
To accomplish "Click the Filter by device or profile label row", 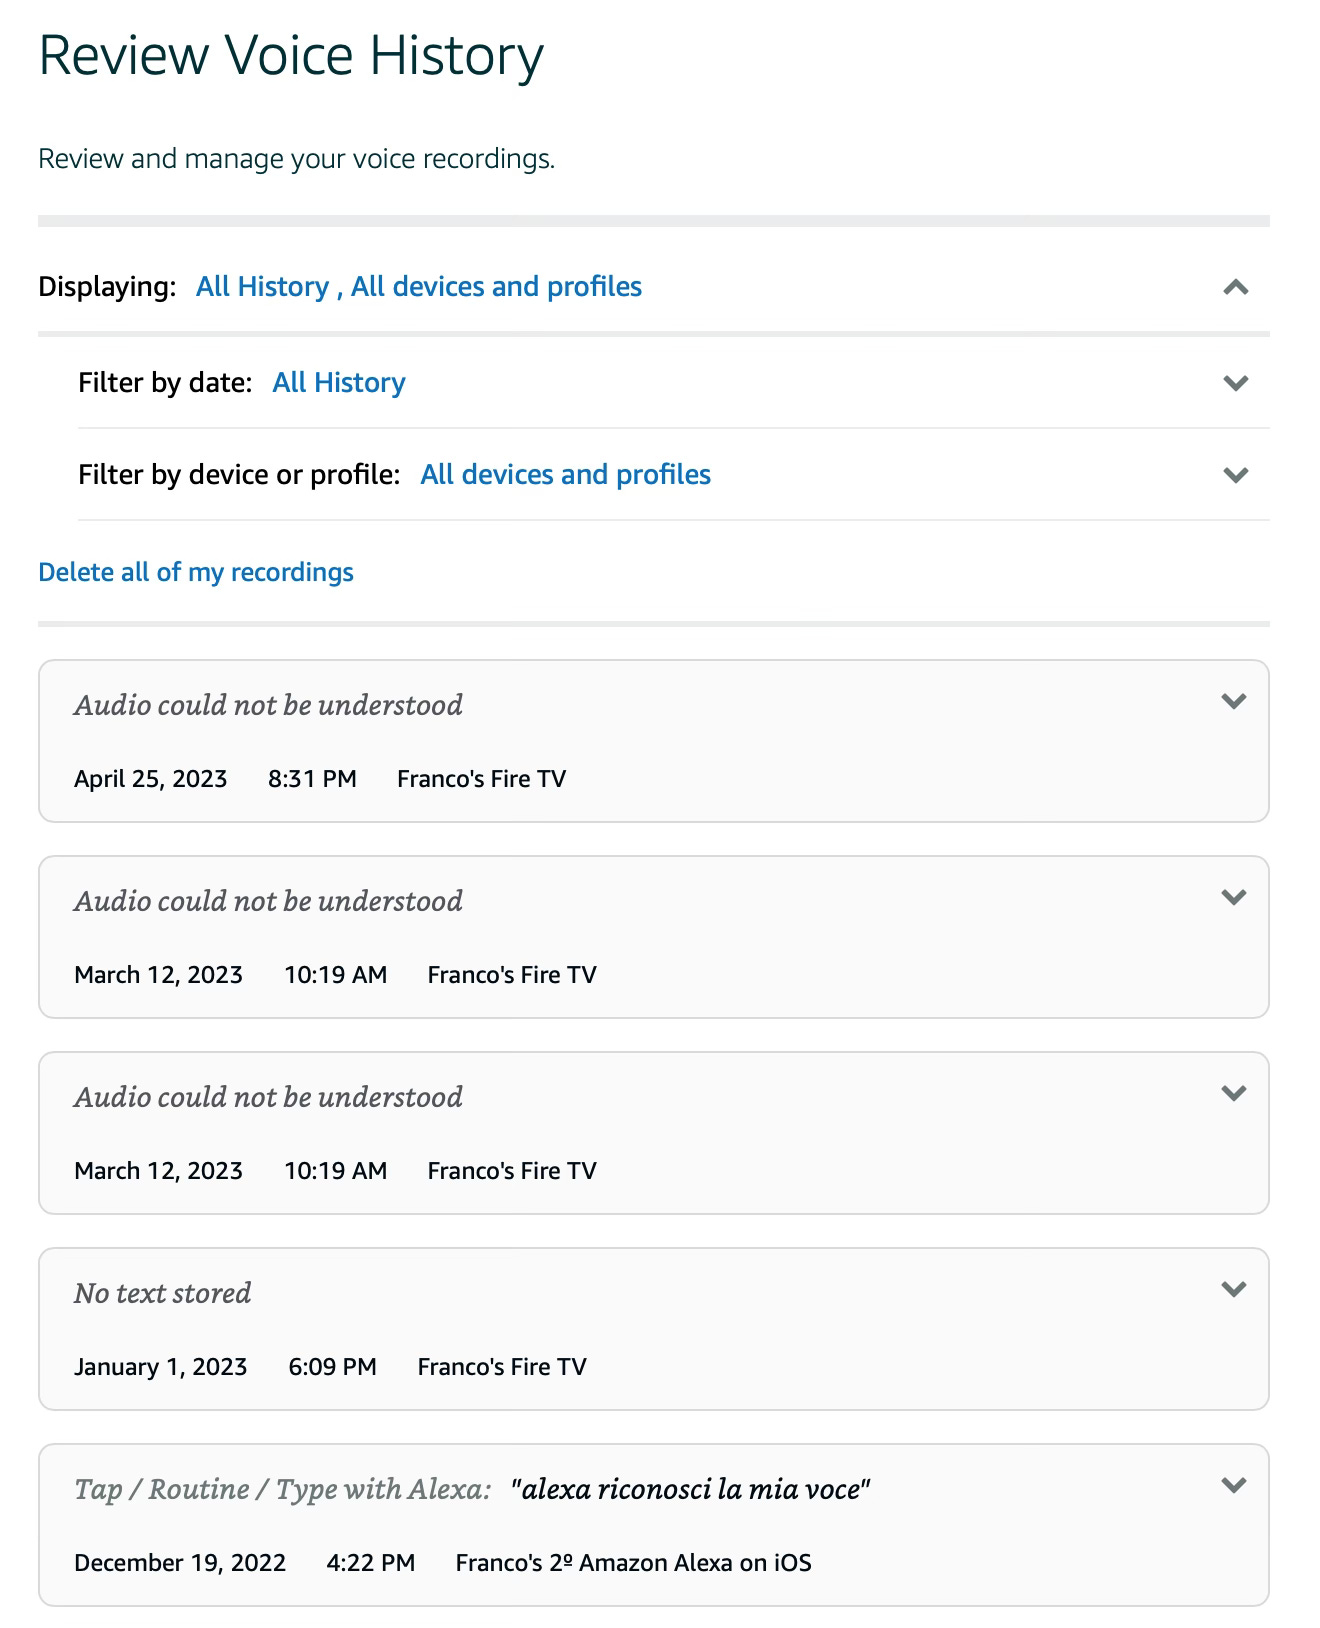I will (674, 474).
